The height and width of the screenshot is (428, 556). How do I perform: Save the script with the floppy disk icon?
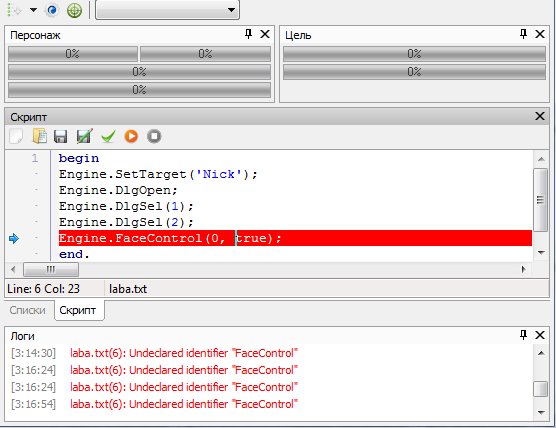[61, 137]
